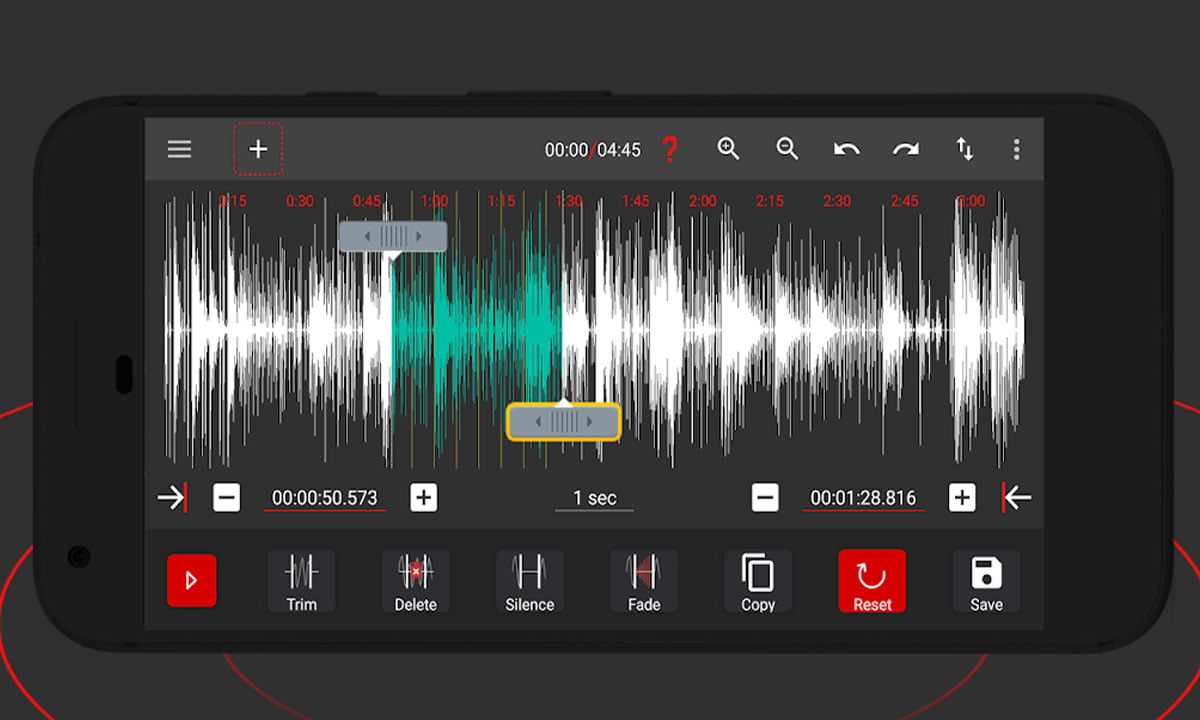The width and height of the screenshot is (1200, 720).
Task: Click the 0:30 timeline marker
Action: (x=300, y=201)
